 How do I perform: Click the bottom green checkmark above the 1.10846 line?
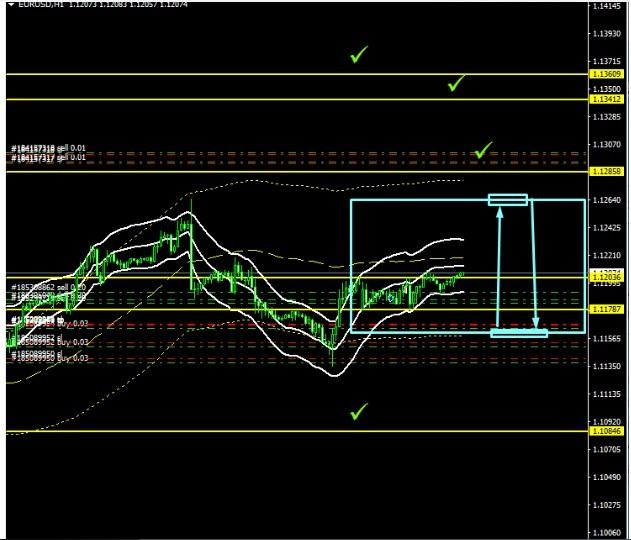click(x=359, y=411)
